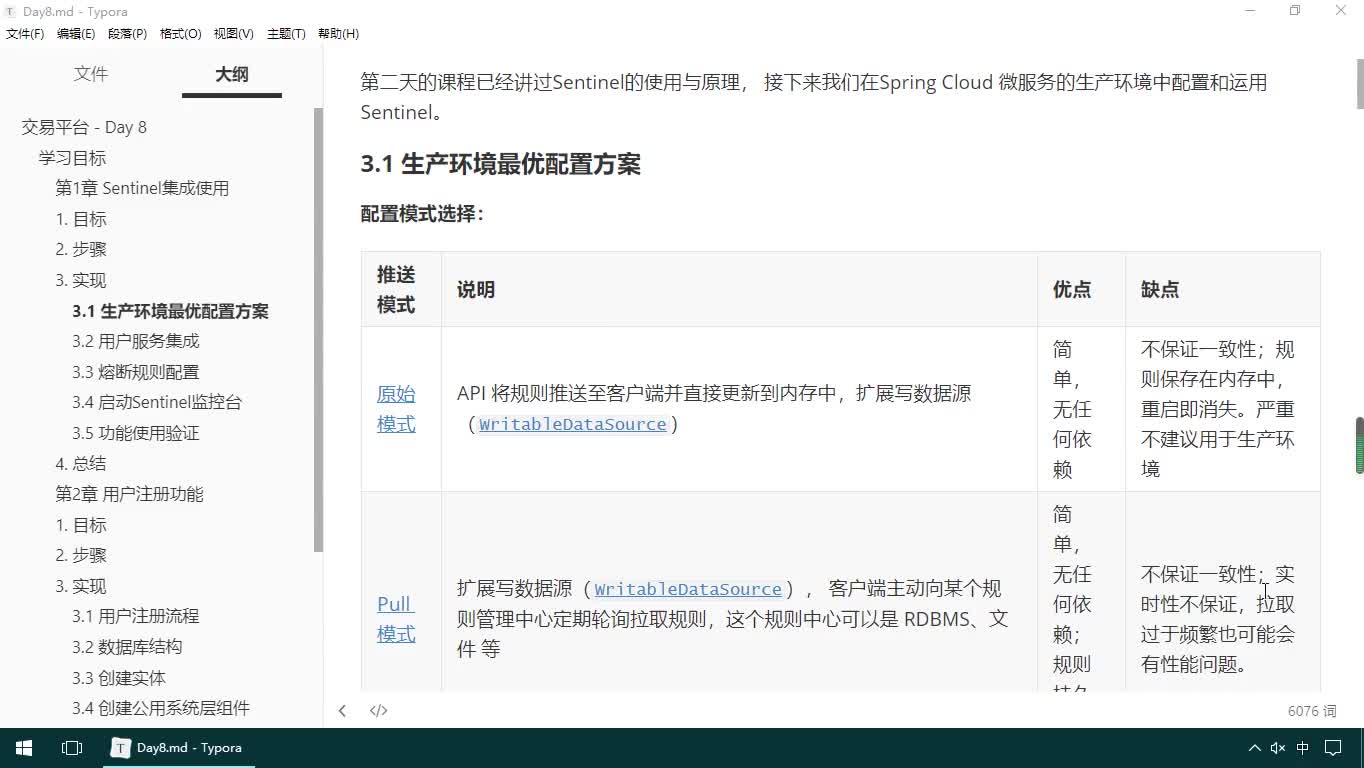Open Windows Start menu
1364x768 pixels.
point(24,748)
